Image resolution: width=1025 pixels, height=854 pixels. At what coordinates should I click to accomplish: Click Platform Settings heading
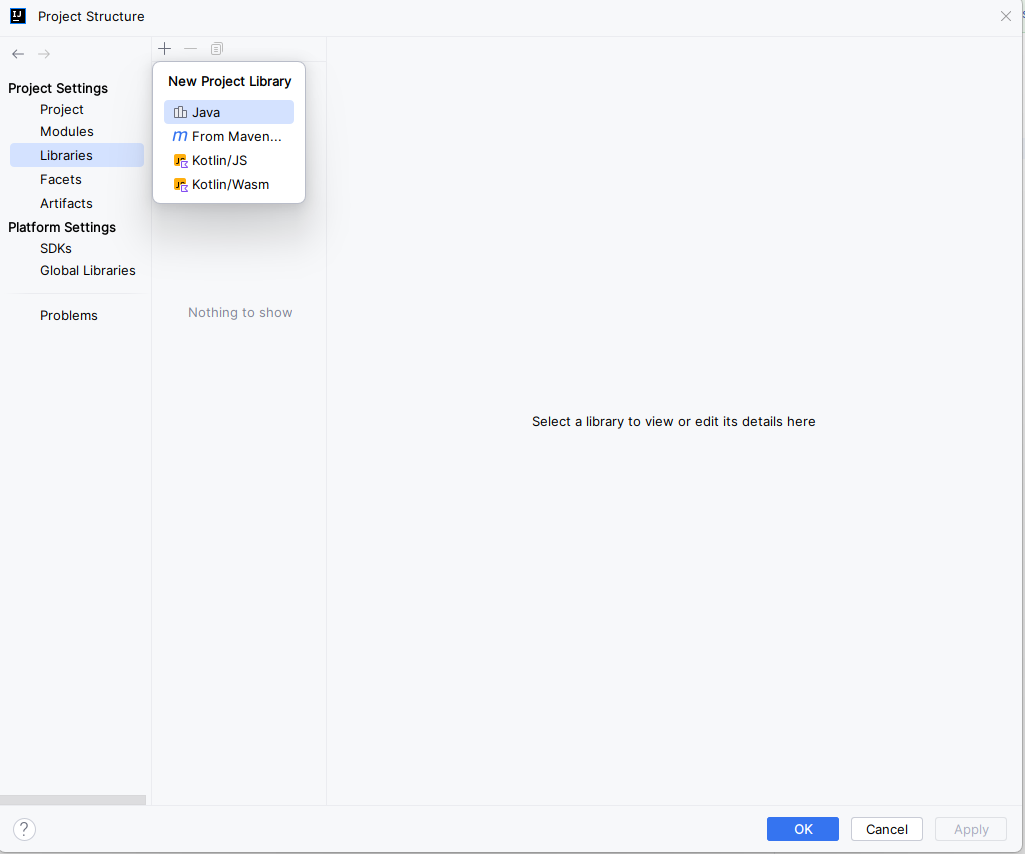click(62, 227)
